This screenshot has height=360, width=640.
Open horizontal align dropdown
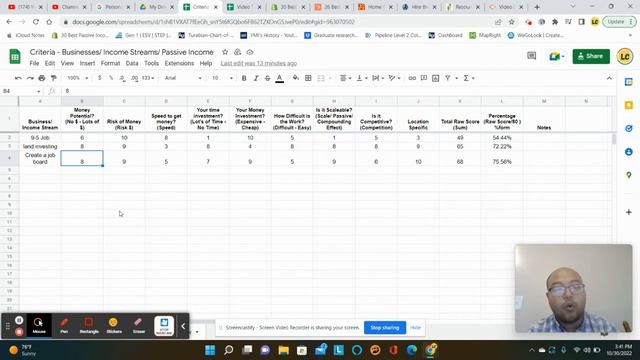click(345, 78)
